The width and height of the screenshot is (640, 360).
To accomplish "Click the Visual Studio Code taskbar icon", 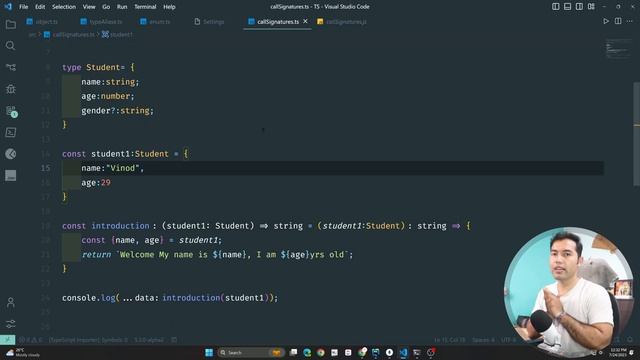I will pyautogui.click(x=403, y=353).
